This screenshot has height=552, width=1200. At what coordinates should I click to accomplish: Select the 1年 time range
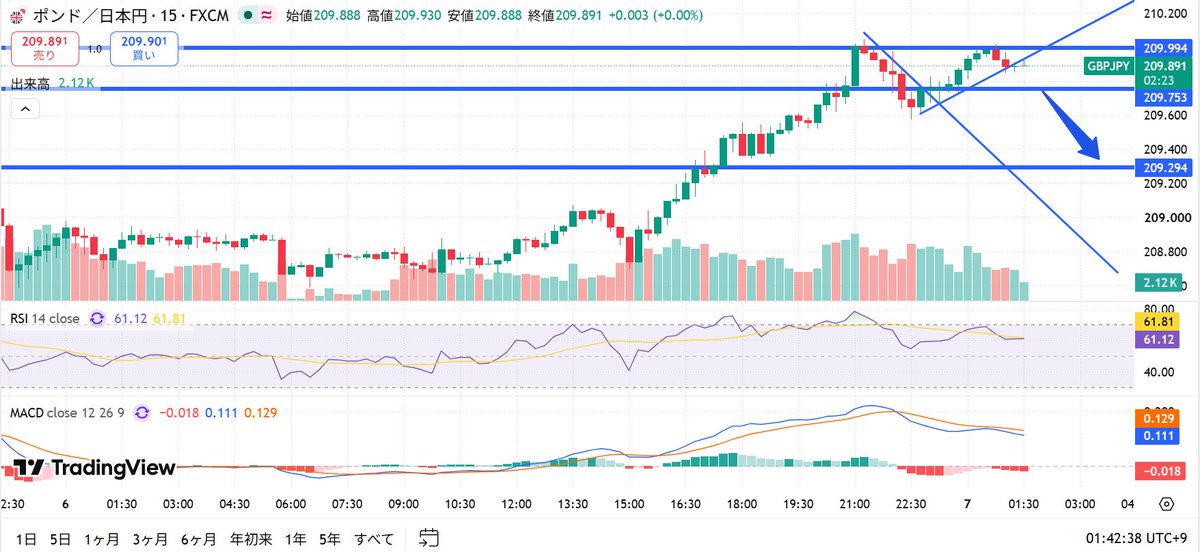coord(296,538)
